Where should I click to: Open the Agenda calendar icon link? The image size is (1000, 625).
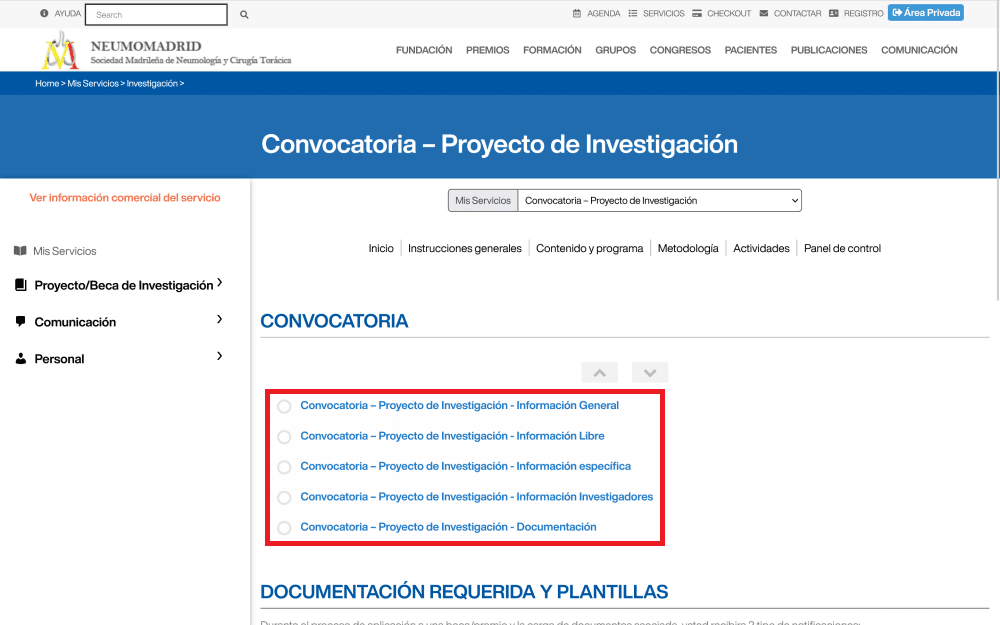(x=577, y=14)
